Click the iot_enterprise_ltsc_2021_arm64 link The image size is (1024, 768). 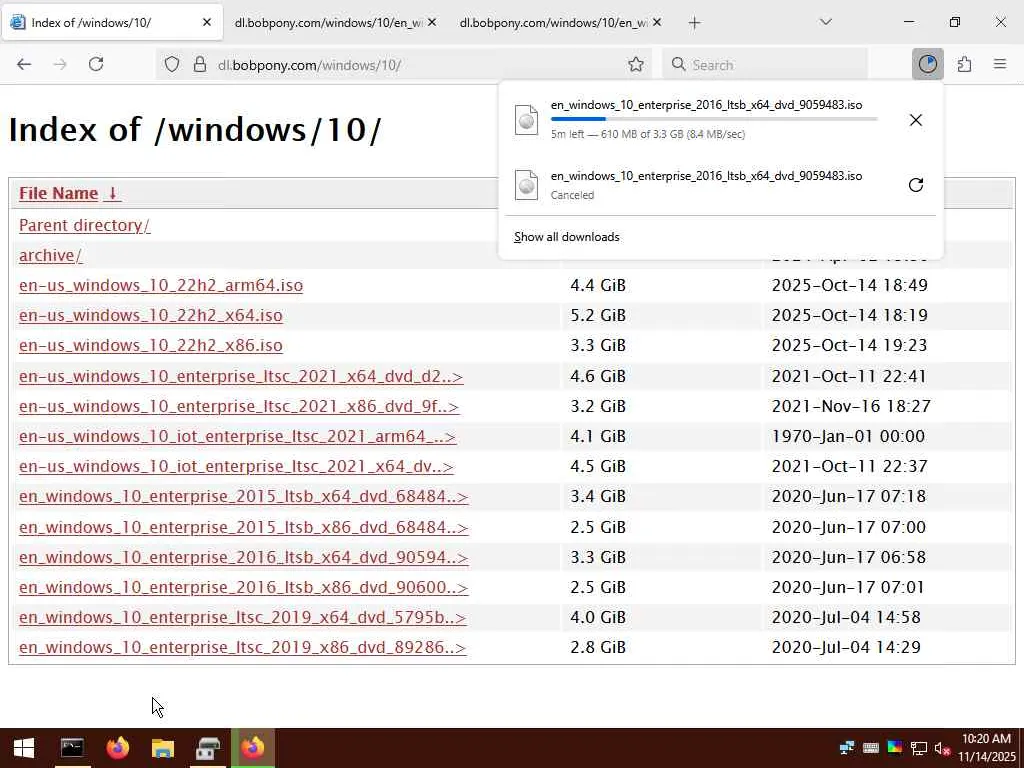coord(237,436)
